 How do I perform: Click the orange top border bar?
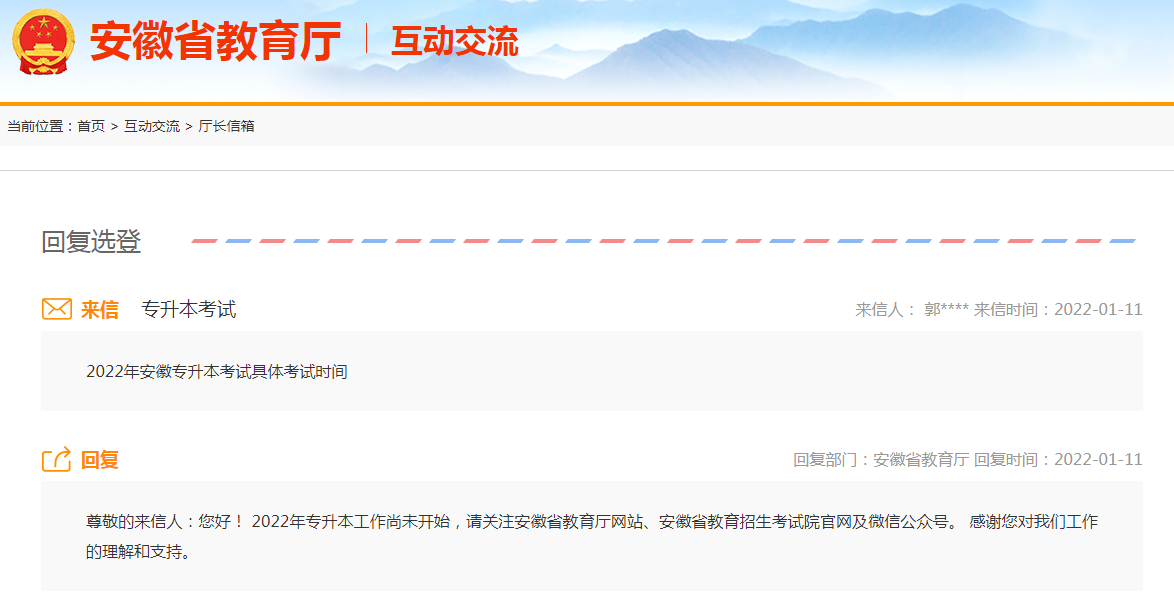click(x=587, y=102)
